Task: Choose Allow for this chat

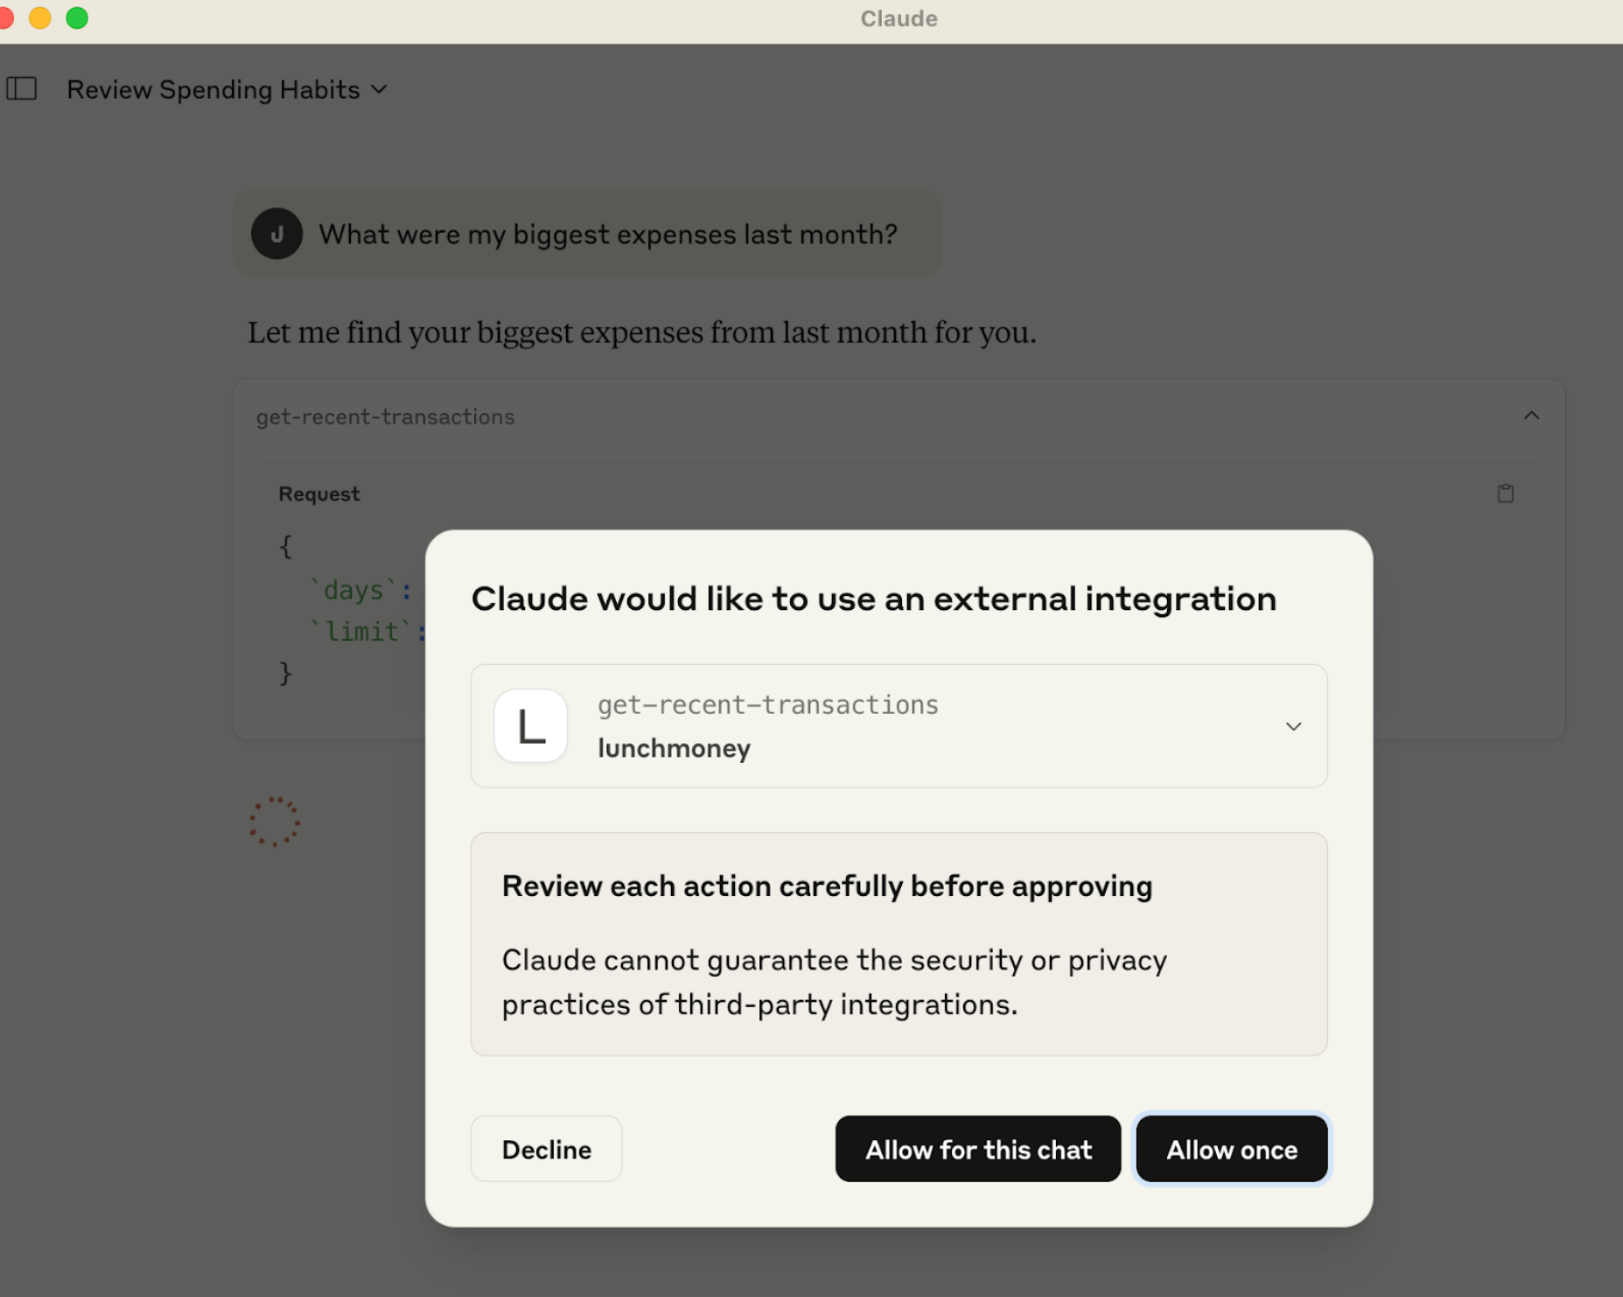Action: click(977, 1149)
